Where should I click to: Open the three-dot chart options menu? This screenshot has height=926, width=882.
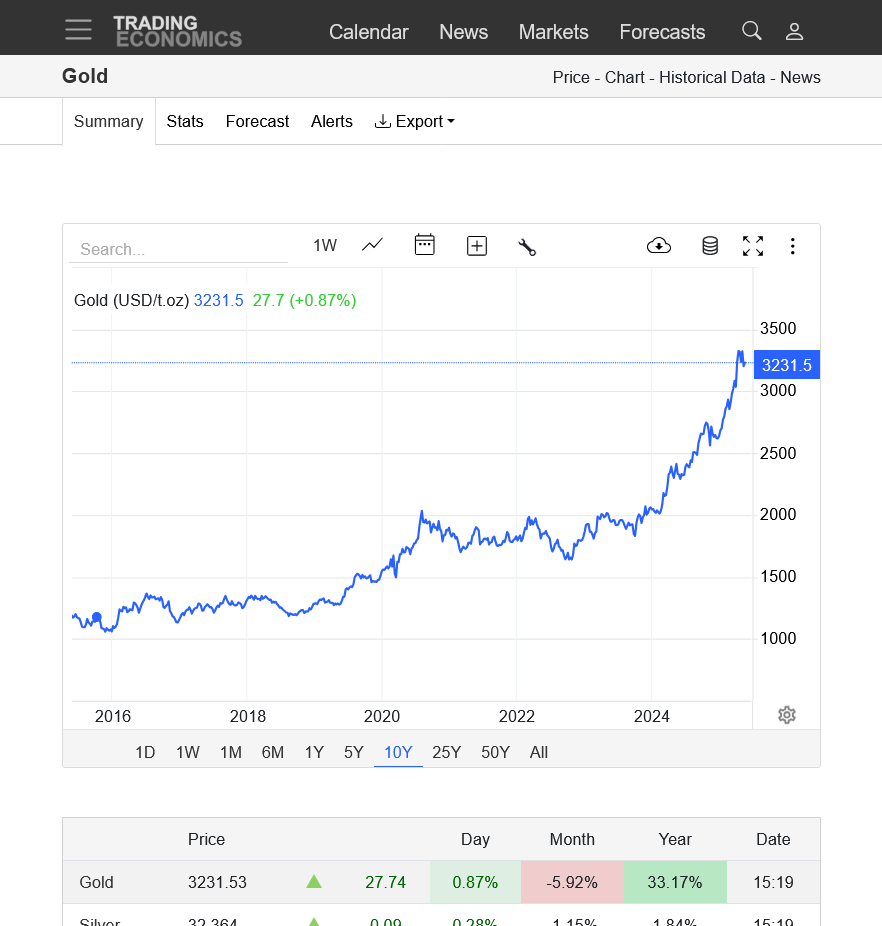(792, 246)
